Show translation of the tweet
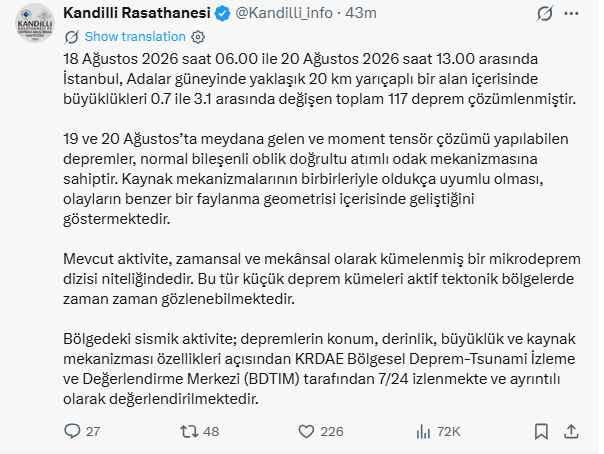604x454 pixels. pyautogui.click(x=135, y=37)
